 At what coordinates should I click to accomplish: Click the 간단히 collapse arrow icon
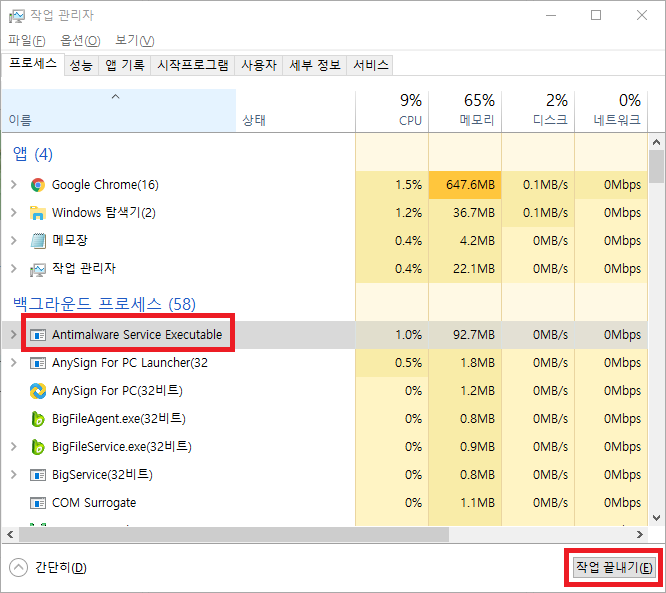point(18,568)
